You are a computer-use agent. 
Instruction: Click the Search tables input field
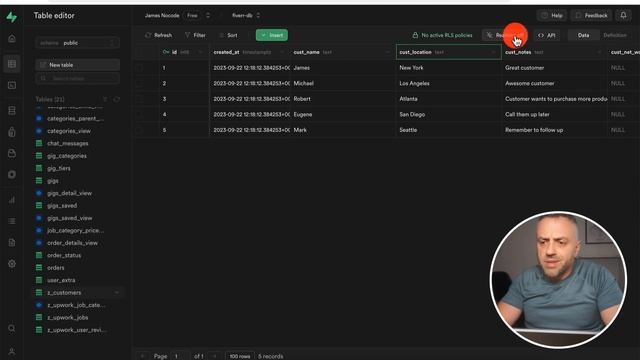(78, 78)
